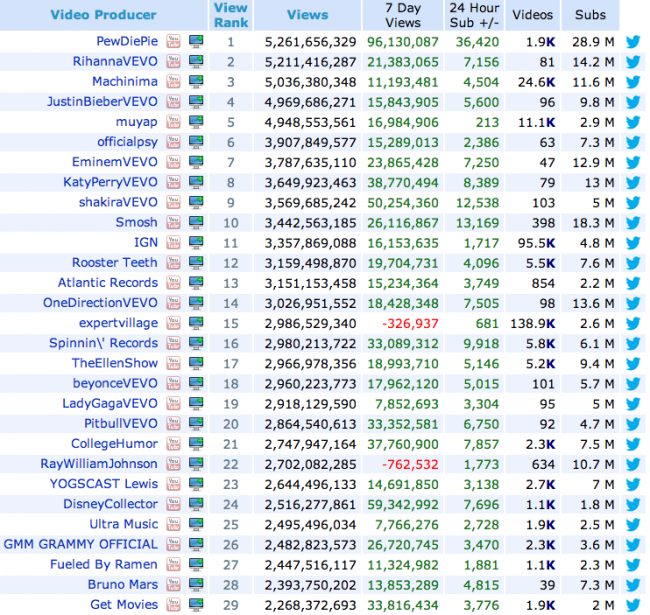Open monitor icon for Fueled By Ramen

(196, 564)
